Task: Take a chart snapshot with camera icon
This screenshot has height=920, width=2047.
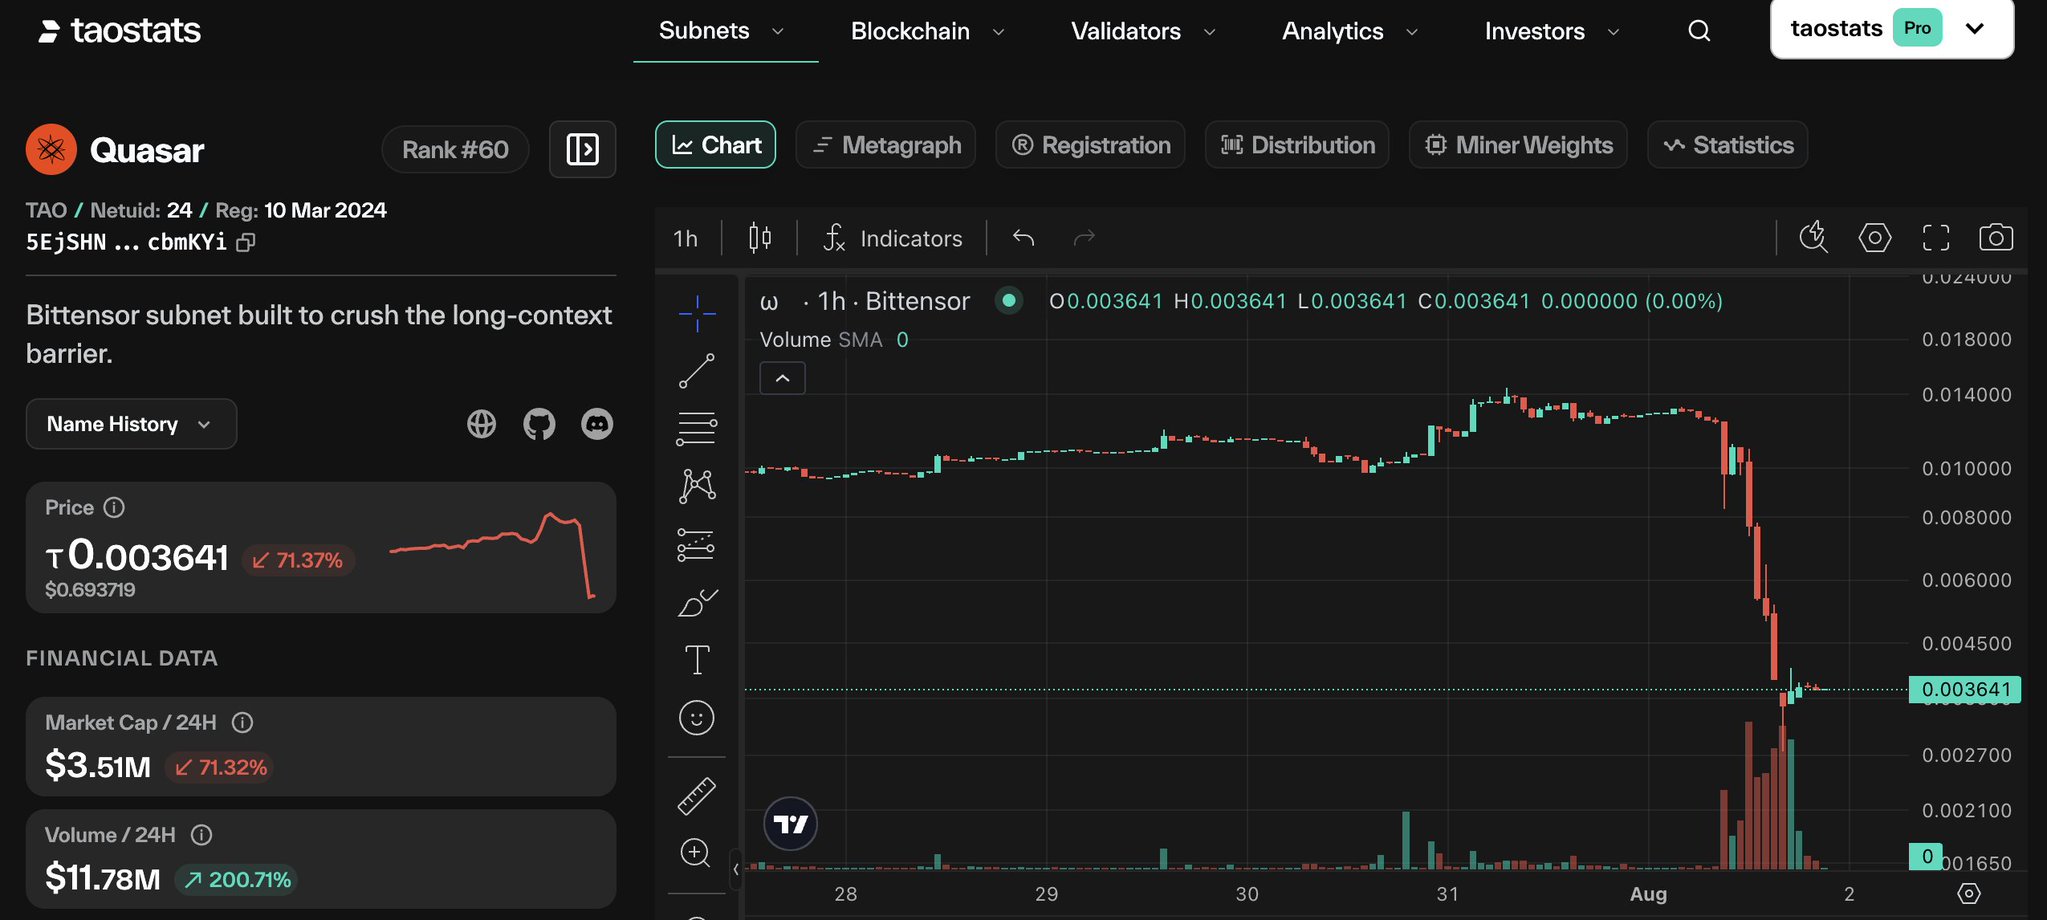Action: click(1996, 238)
